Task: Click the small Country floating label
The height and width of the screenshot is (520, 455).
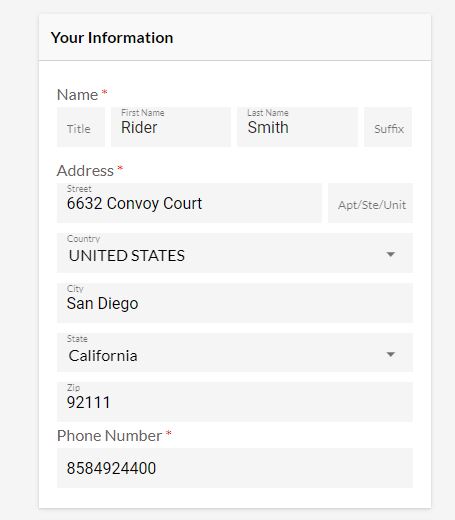Action: point(83,239)
